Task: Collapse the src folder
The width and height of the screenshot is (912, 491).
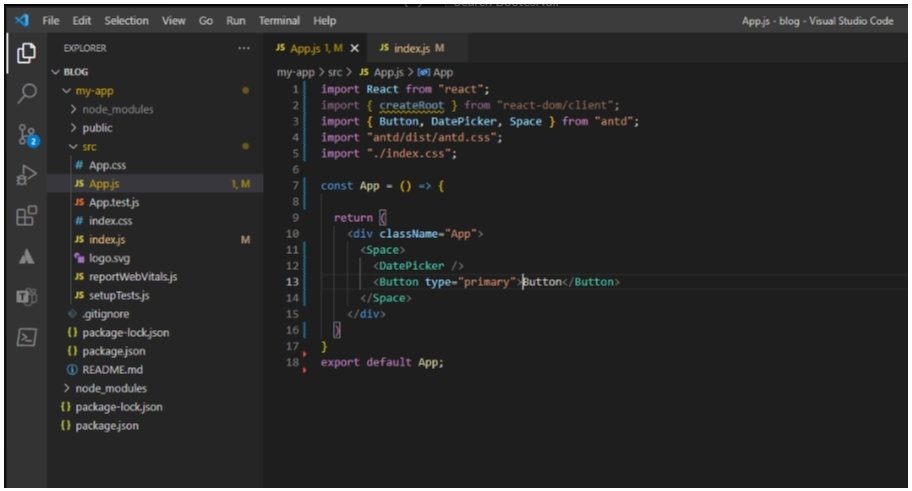Action: (x=89, y=147)
